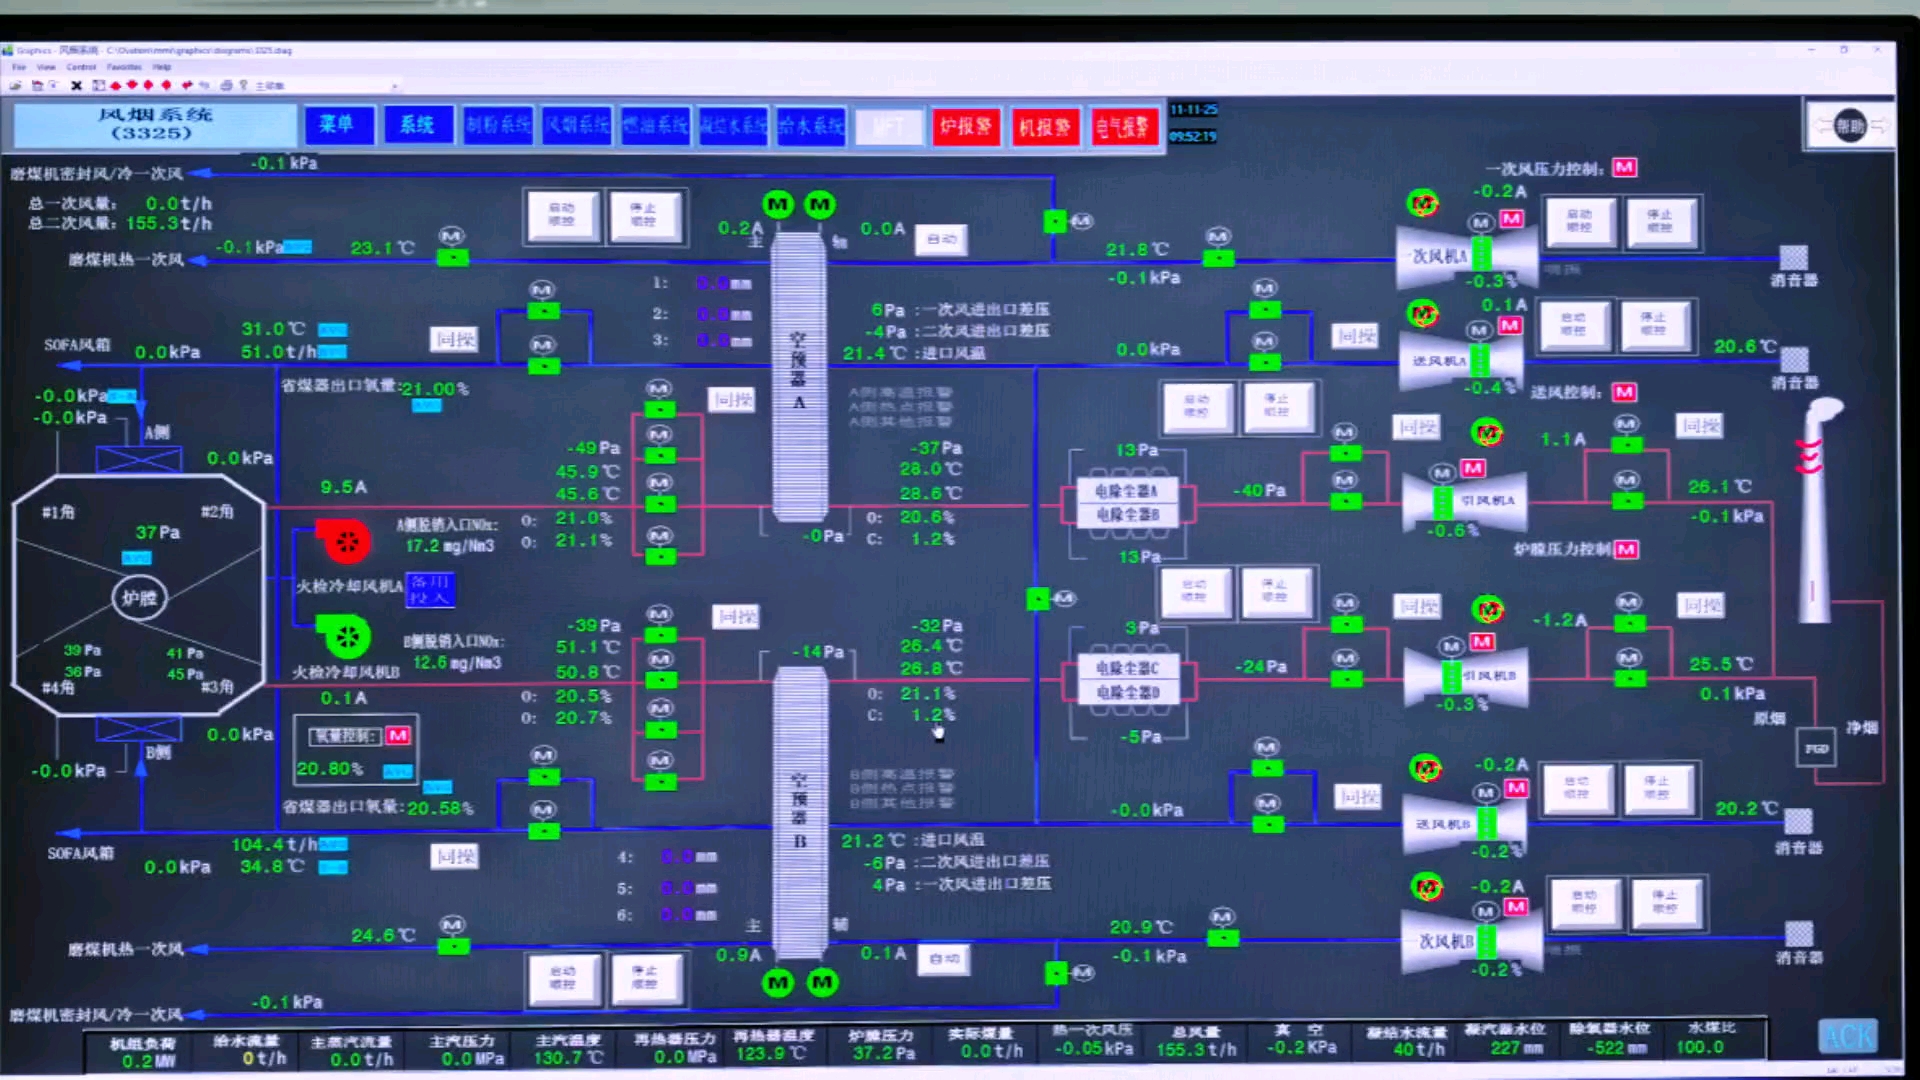The height and width of the screenshot is (1080, 1920).
Task: Click the 引风机A green damper position bar
Action: 1442,503
